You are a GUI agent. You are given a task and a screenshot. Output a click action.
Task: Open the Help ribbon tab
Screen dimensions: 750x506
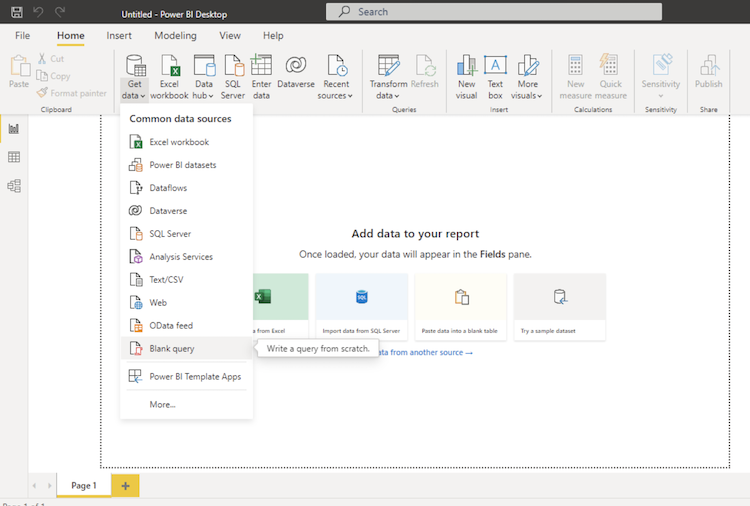point(273,35)
